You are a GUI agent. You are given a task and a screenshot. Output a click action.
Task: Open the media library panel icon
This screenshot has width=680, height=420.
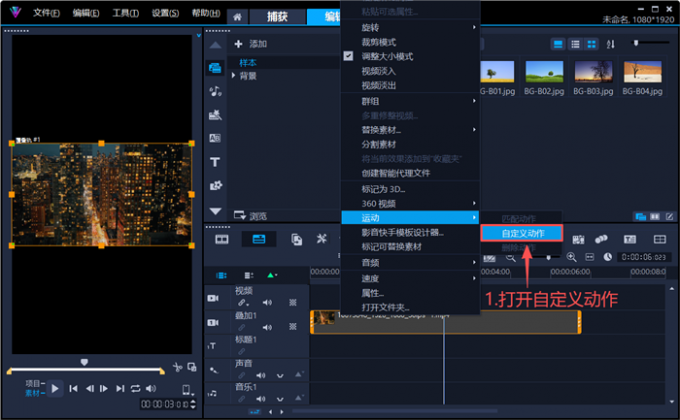(x=215, y=68)
